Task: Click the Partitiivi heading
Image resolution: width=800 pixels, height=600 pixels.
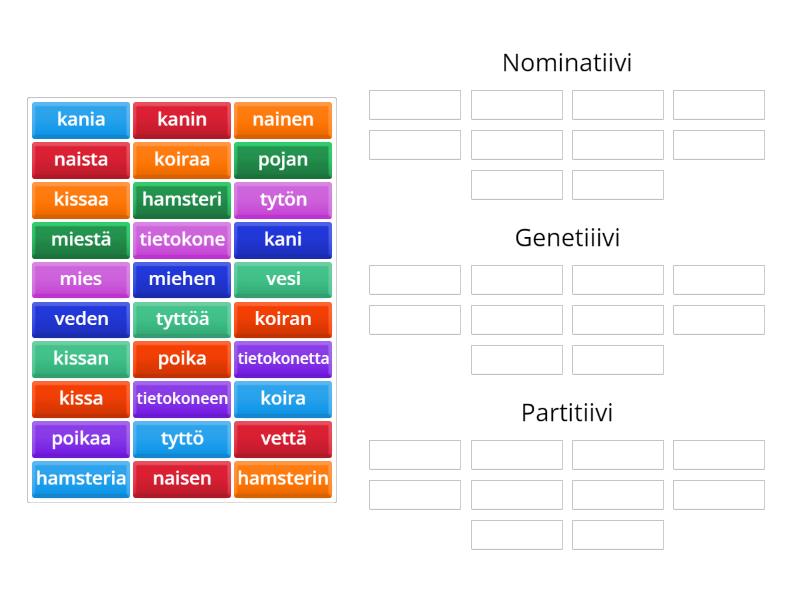Action: coord(567,412)
